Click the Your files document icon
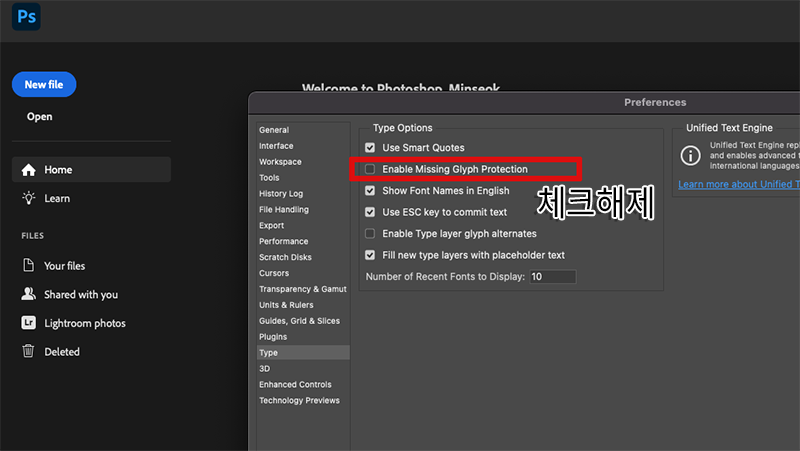The width and height of the screenshot is (800, 451). click(x=29, y=265)
